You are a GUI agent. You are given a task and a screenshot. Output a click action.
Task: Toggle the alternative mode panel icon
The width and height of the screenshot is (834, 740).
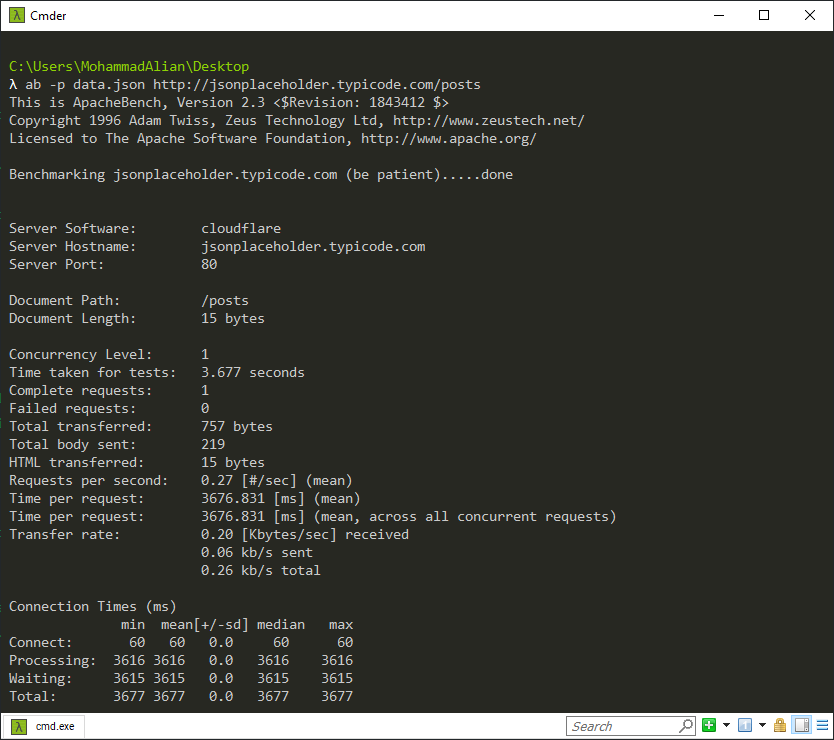(801, 726)
